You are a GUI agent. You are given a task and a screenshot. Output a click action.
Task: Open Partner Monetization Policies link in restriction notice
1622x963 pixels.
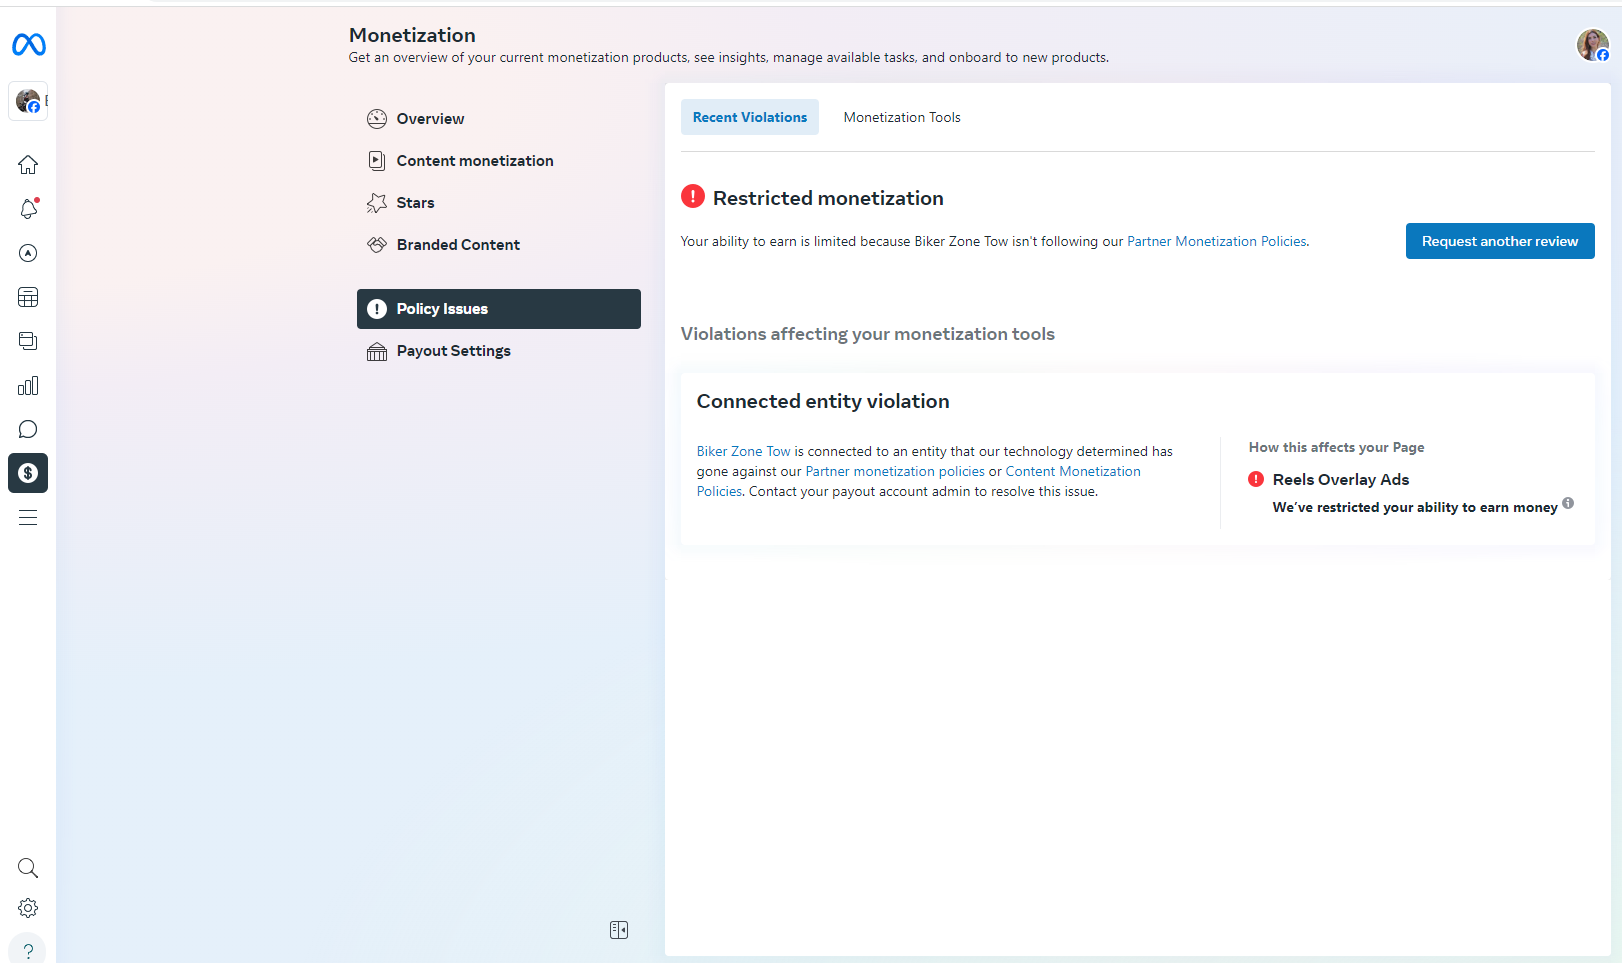click(x=1217, y=241)
